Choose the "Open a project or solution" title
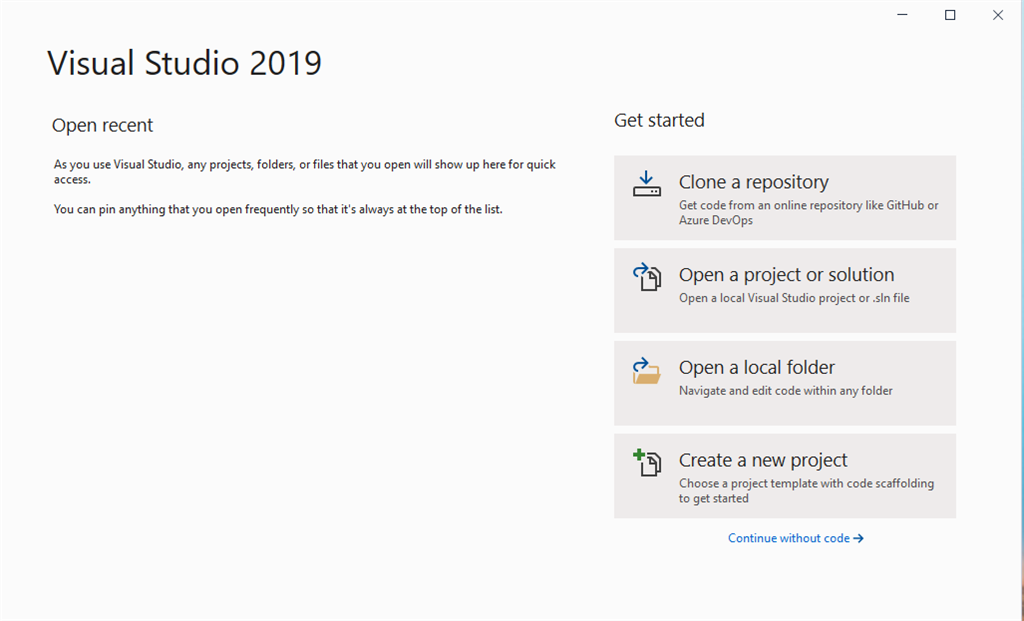This screenshot has width=1024, height=621. 786,275
